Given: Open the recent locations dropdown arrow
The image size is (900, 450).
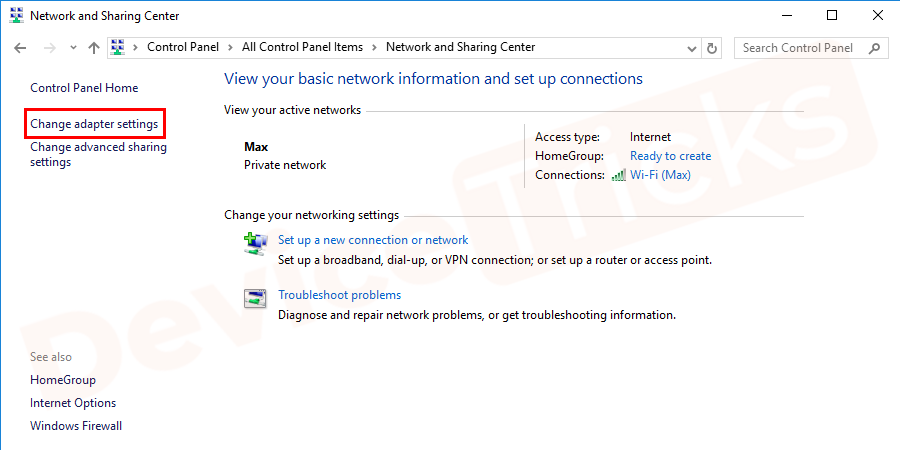Looking at the screenshot, I should pyautogui.click(x=73, y=48).
